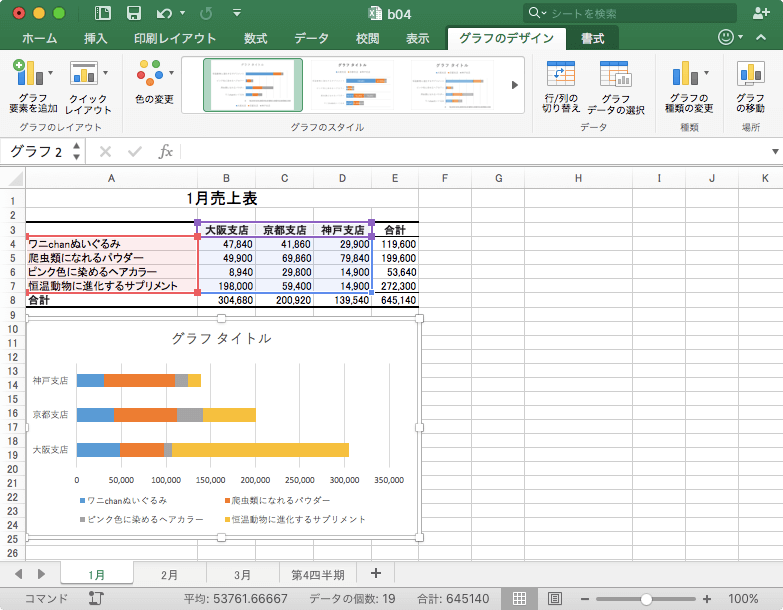Click the zoom out minus icon
Image resolution: width=783 pixels, height=610 pixels.
pos(585,599)
